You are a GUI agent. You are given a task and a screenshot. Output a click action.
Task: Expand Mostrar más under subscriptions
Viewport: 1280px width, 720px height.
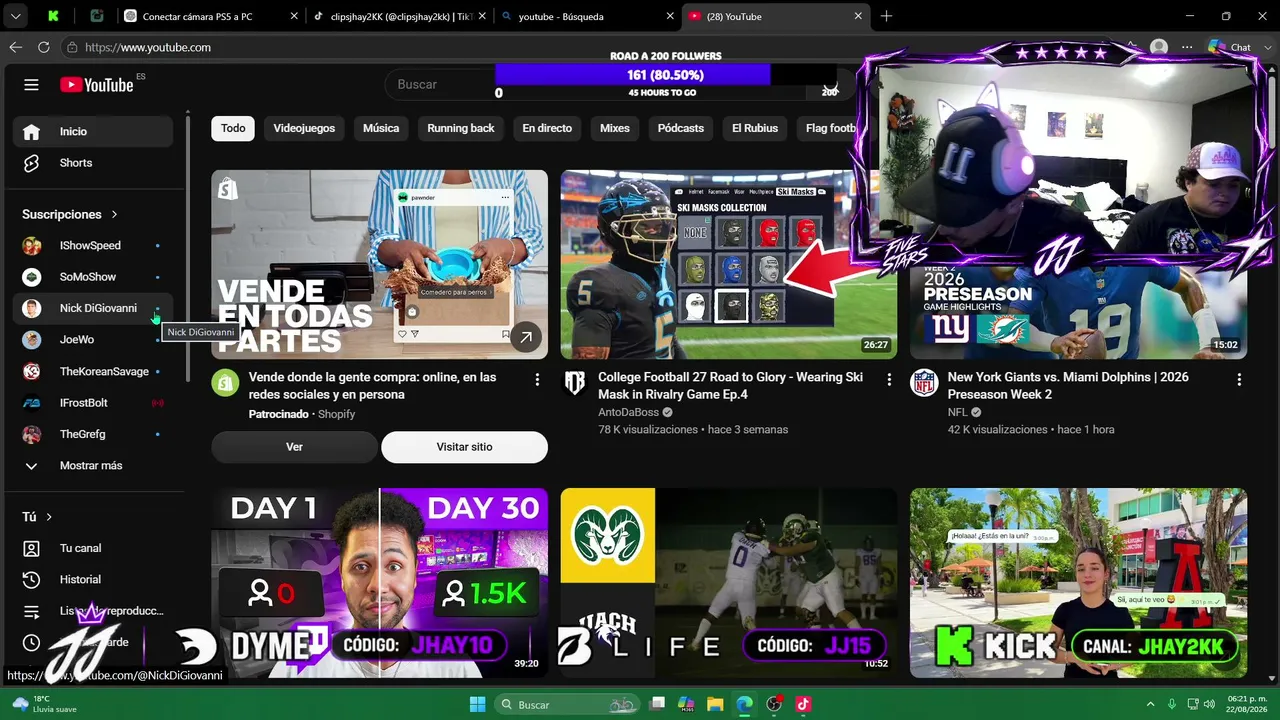pos(93,466)
